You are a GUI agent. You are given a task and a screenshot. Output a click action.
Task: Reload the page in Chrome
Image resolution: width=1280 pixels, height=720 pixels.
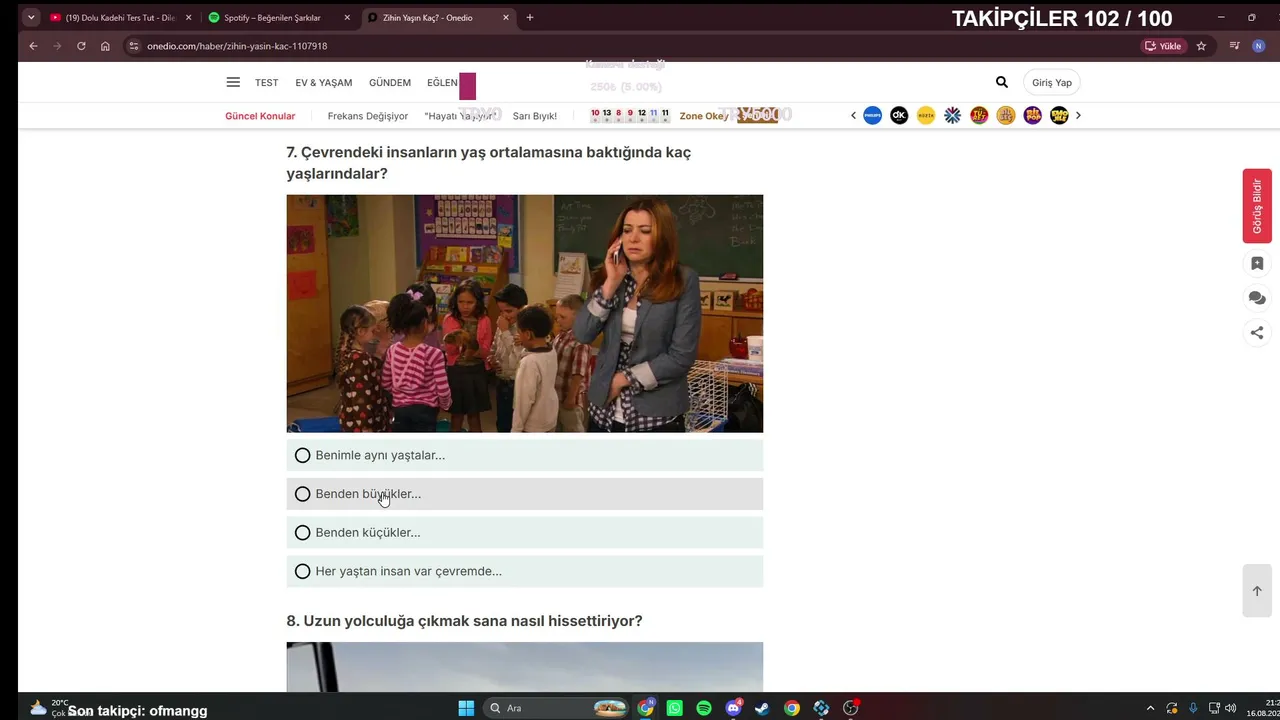click(x=81, y=46)
